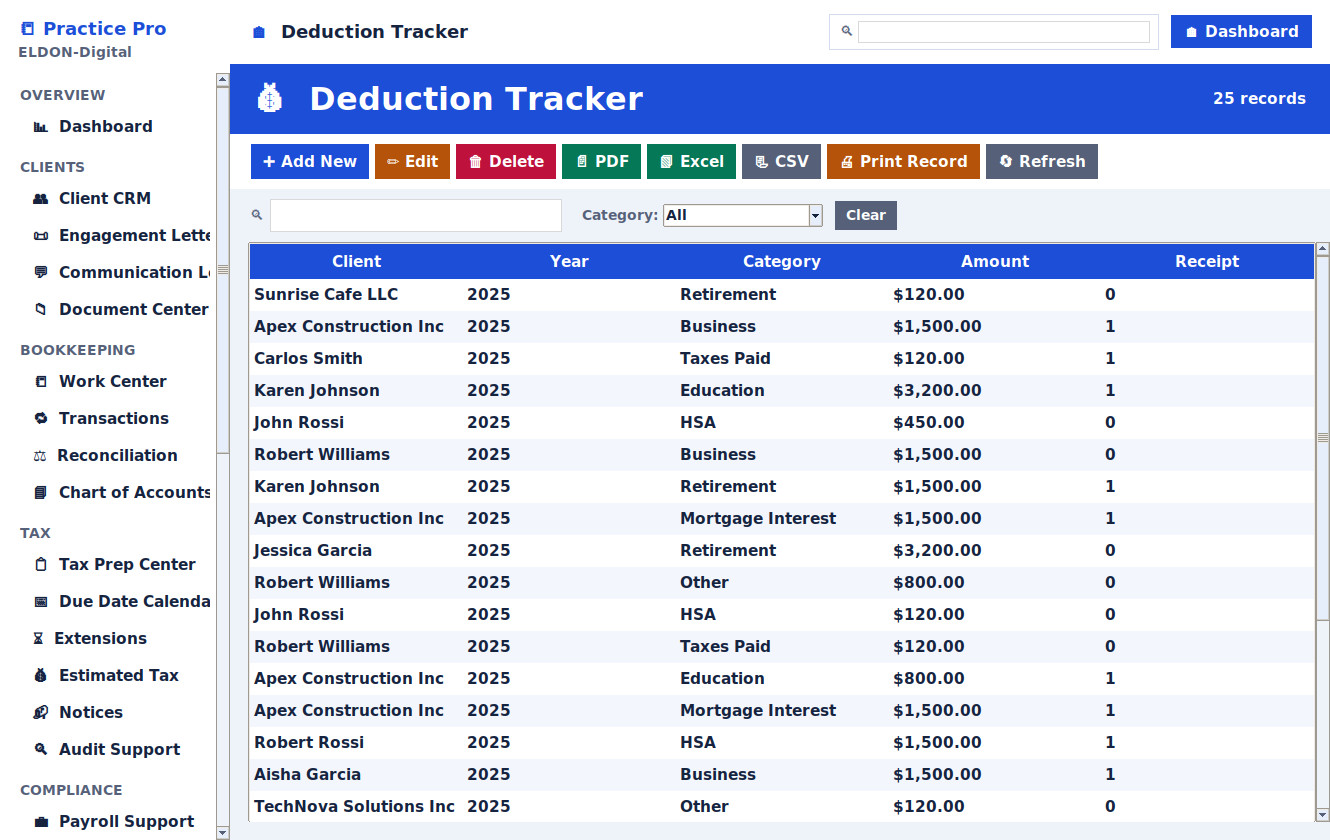
Task: Click the Notices sidebar icon
Action: point(41,713)
